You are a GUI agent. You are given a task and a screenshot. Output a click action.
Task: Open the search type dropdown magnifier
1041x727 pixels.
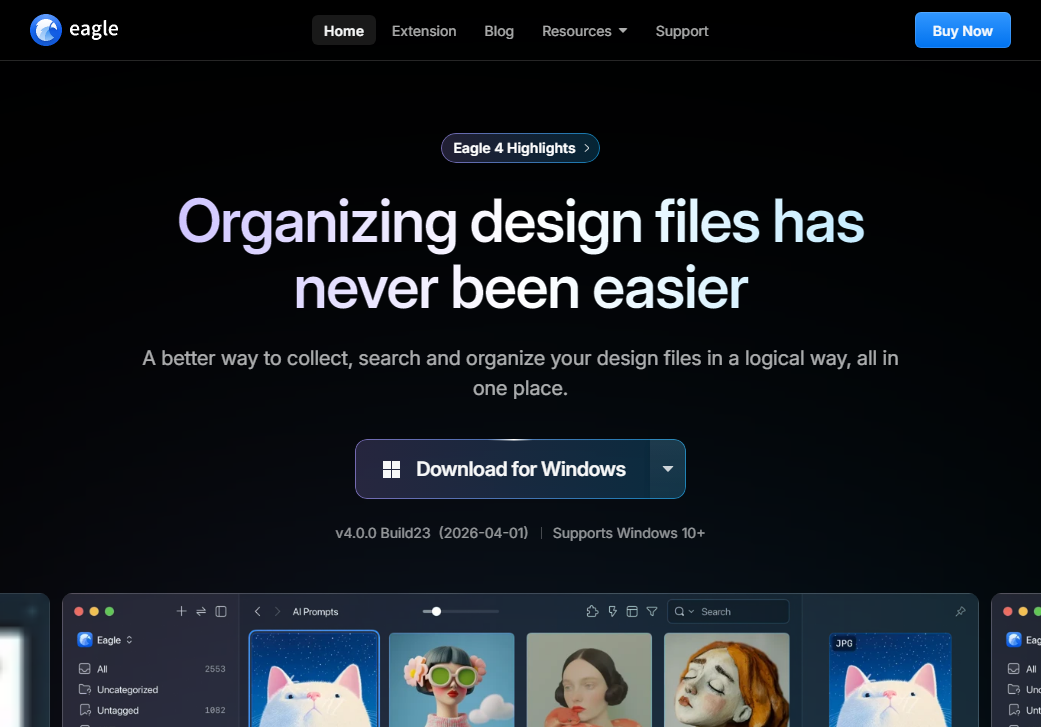[684, 611]
